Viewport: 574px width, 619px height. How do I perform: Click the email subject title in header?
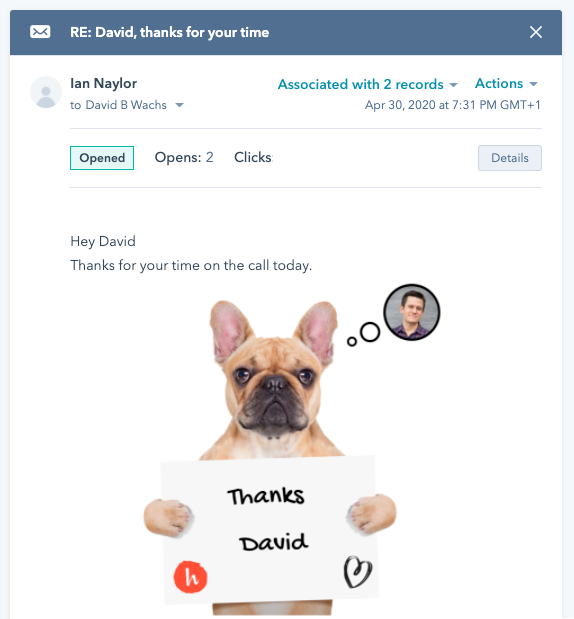tap(169, 32)
